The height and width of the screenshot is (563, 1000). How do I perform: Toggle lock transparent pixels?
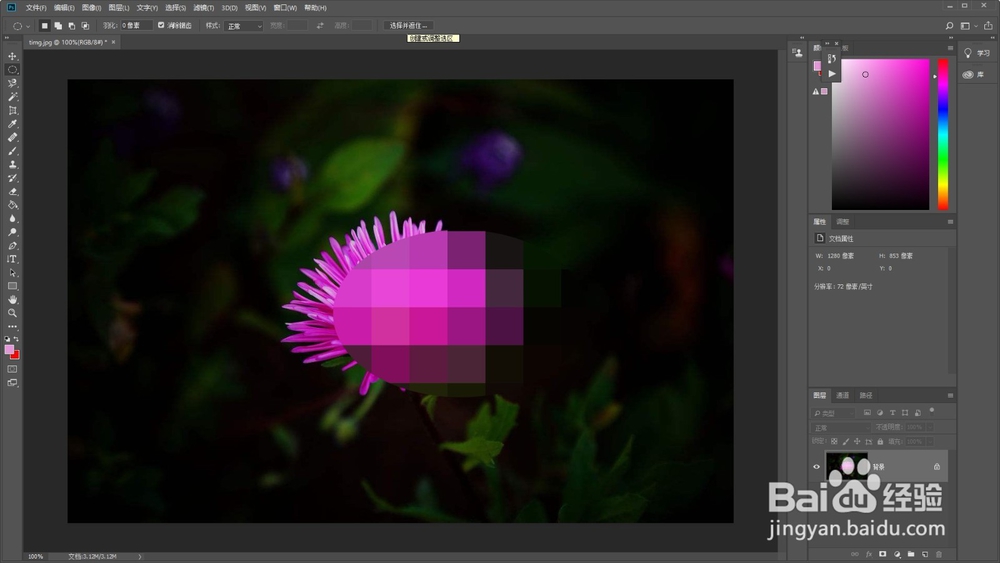(x=834, y=441)
